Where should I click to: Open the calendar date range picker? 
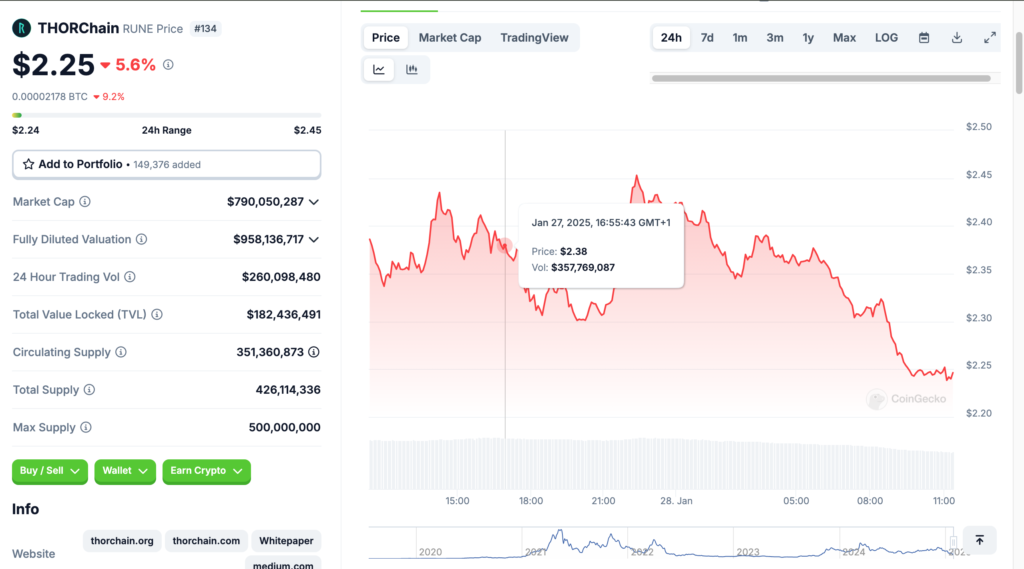924,38
